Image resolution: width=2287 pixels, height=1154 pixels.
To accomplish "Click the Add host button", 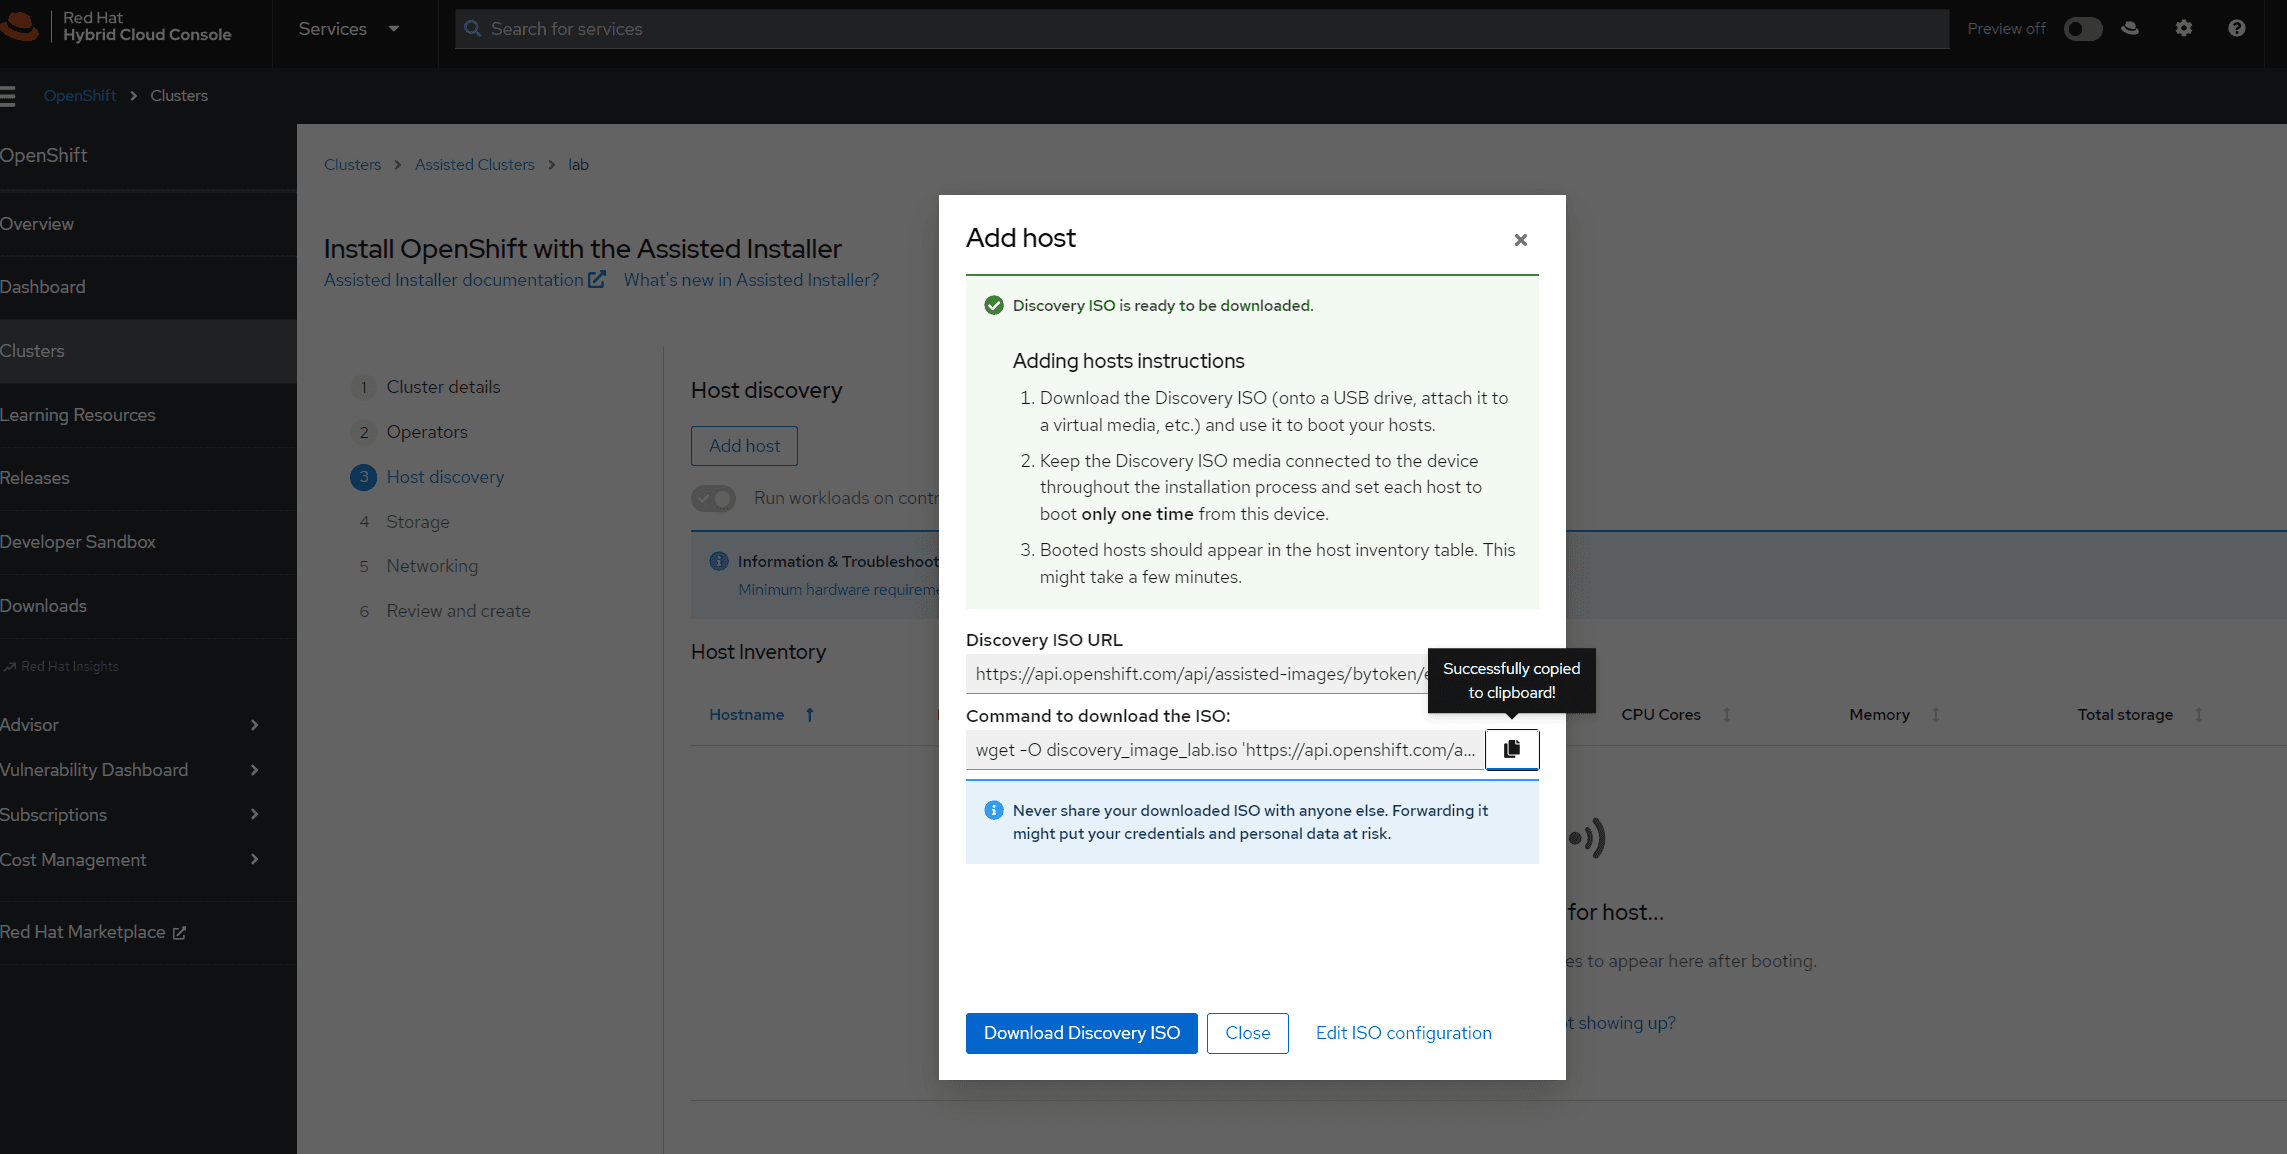I will 744,446.
